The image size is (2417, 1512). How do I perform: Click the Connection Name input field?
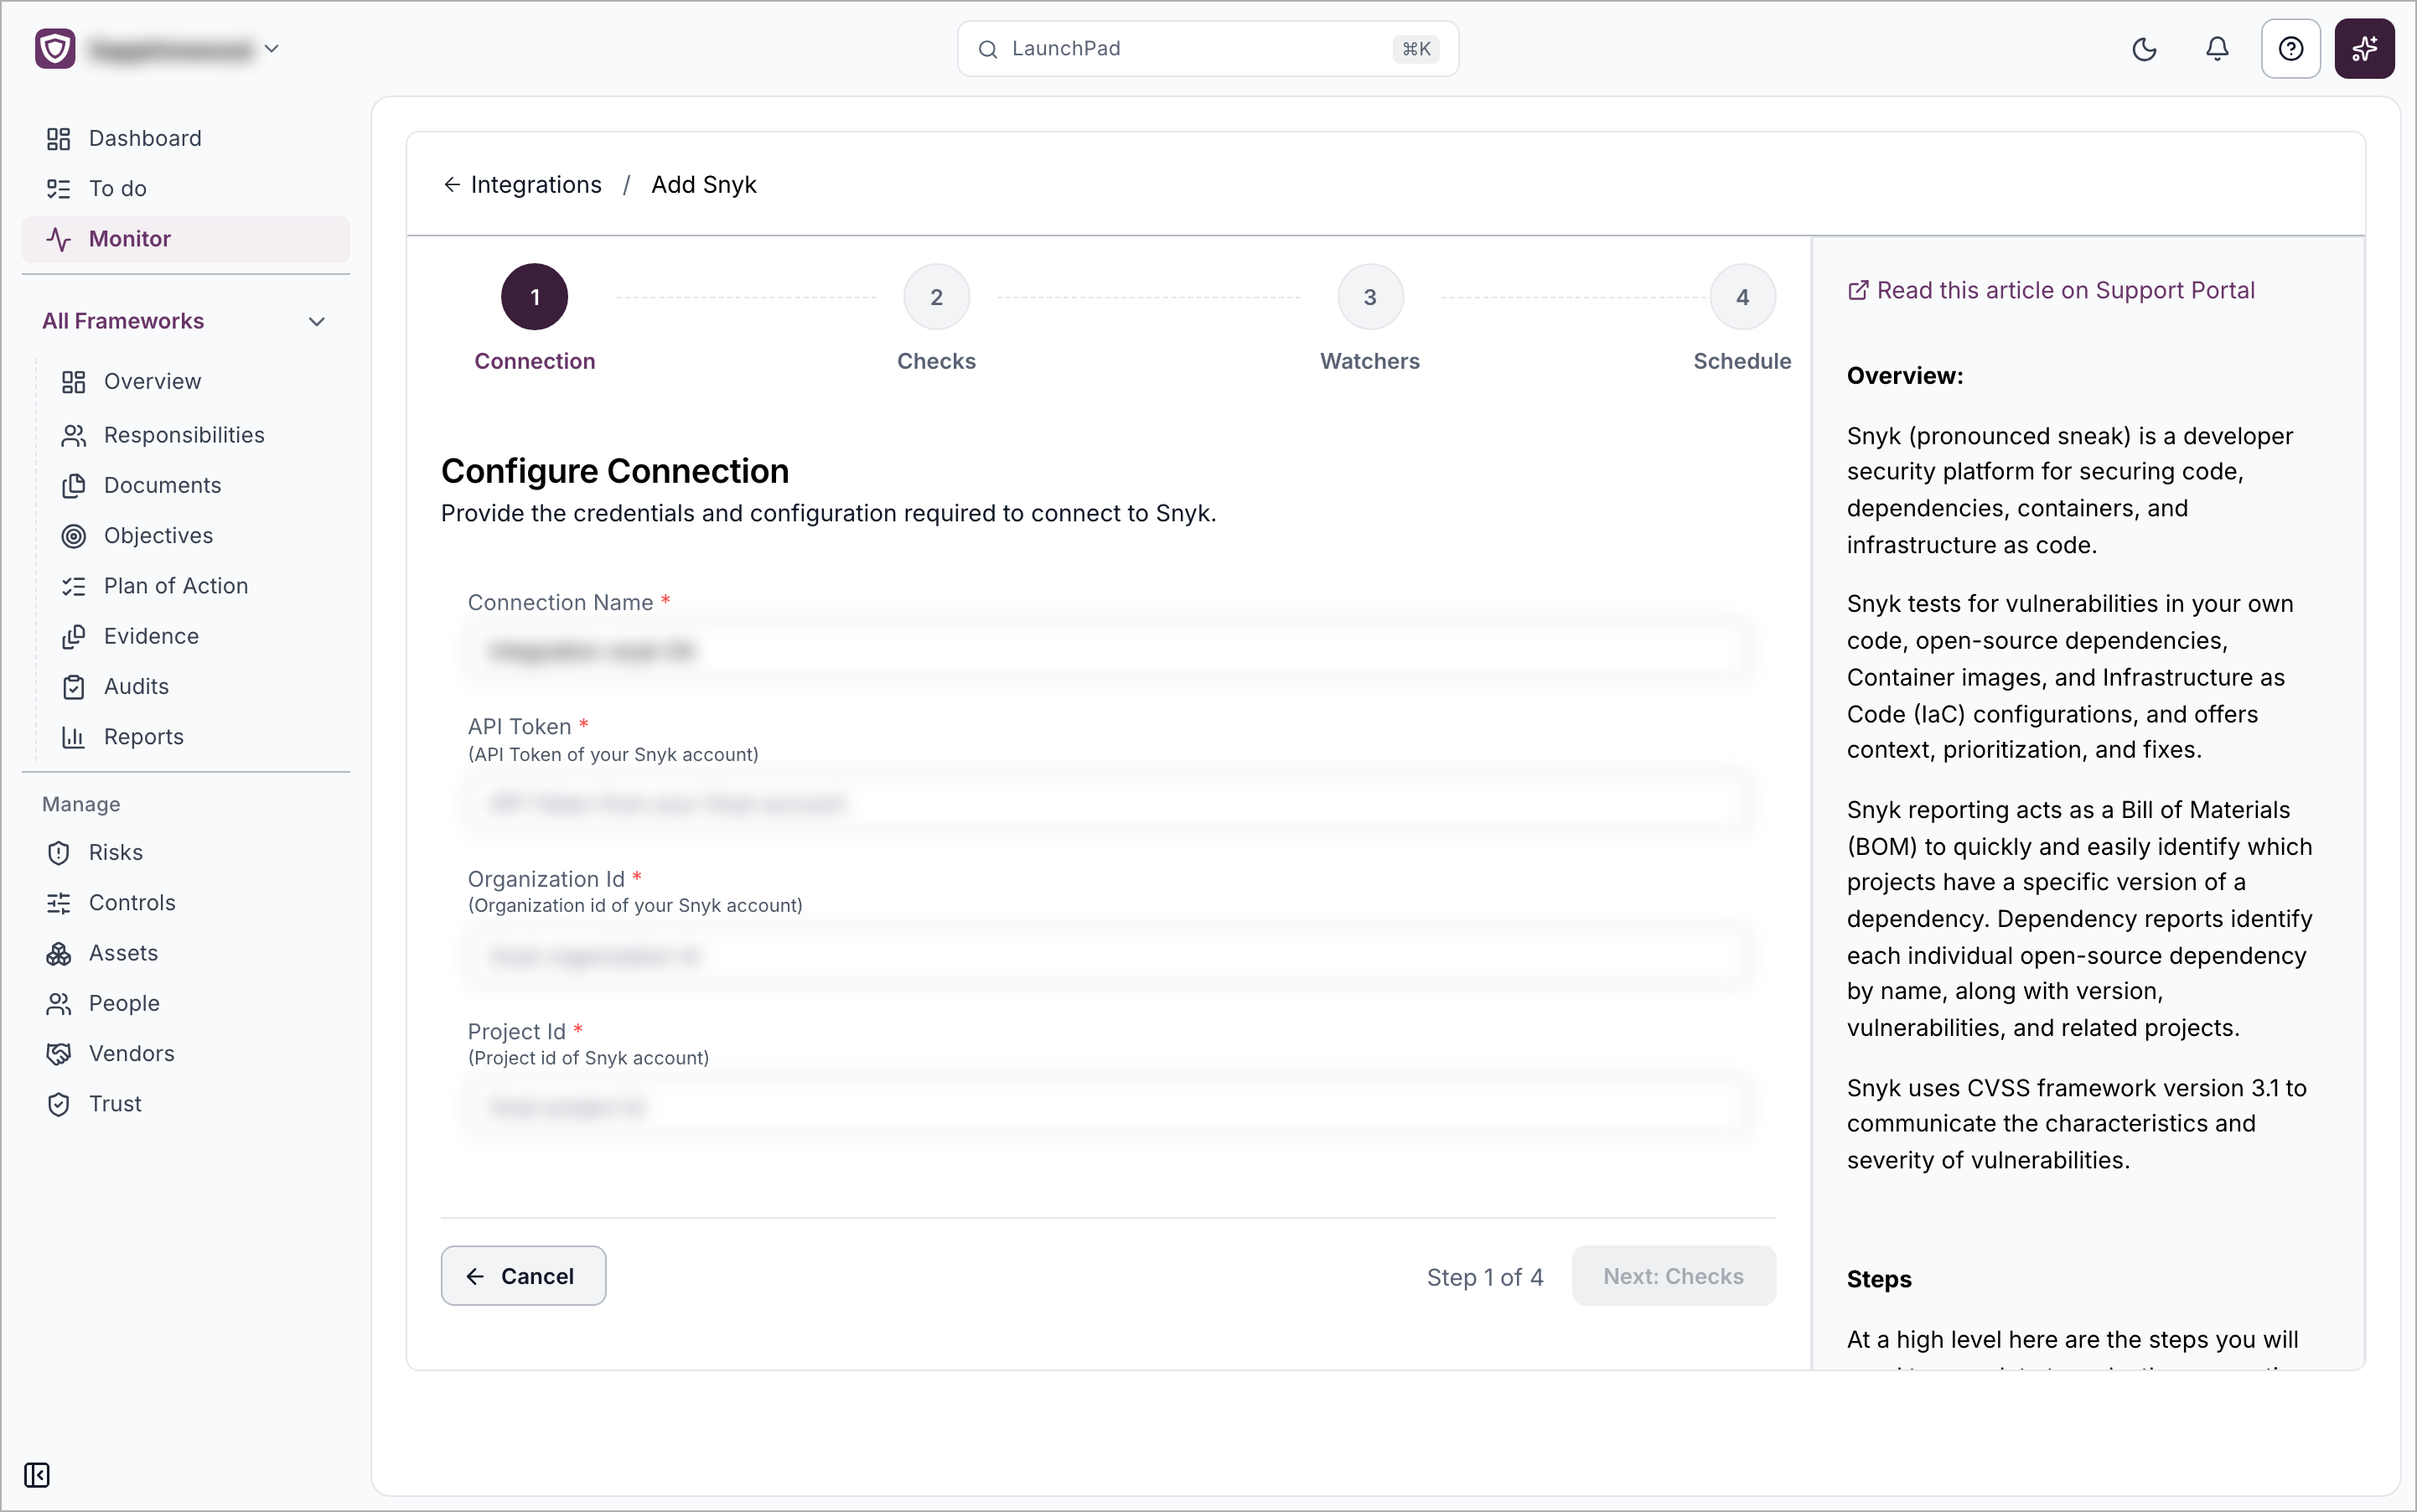click(x=1108, y=651)
